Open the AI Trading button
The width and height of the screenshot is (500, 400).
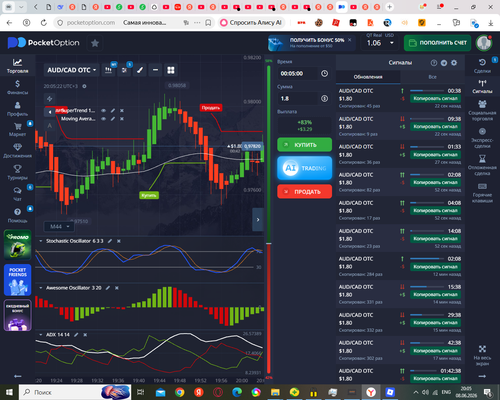305,168
